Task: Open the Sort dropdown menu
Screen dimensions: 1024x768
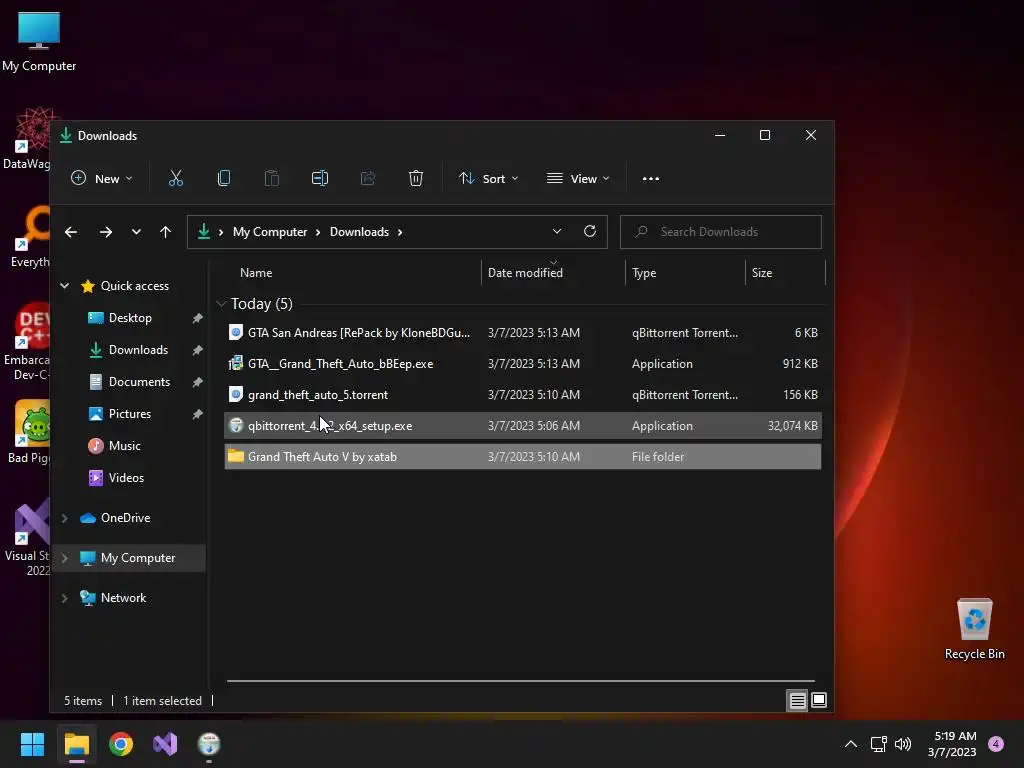Action: 488,178
